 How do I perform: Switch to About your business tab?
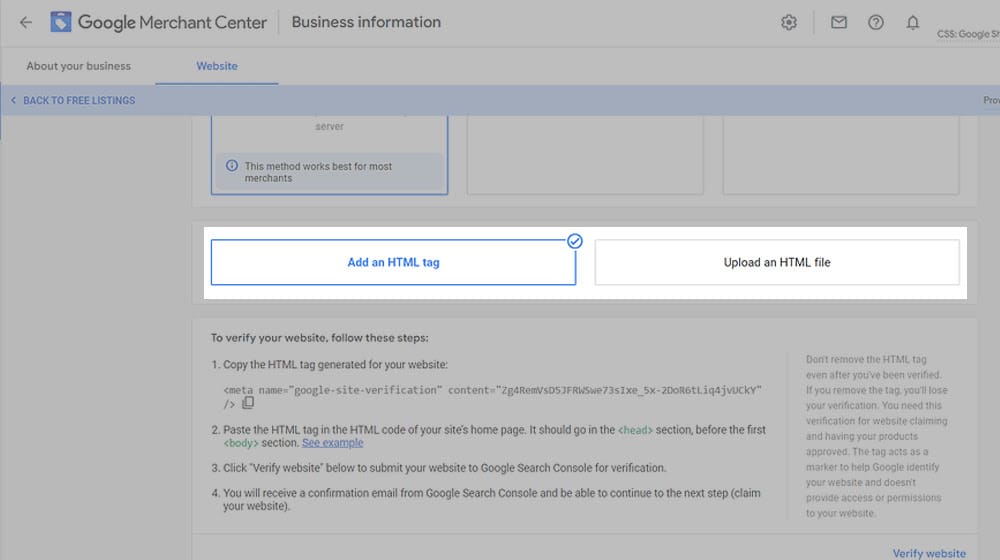78,66
